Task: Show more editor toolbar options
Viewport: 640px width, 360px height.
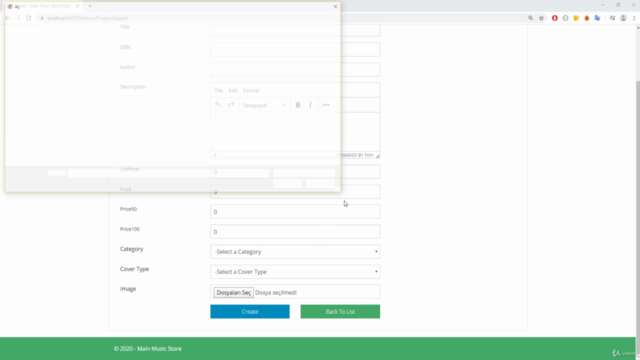Action: click(326, 105)
